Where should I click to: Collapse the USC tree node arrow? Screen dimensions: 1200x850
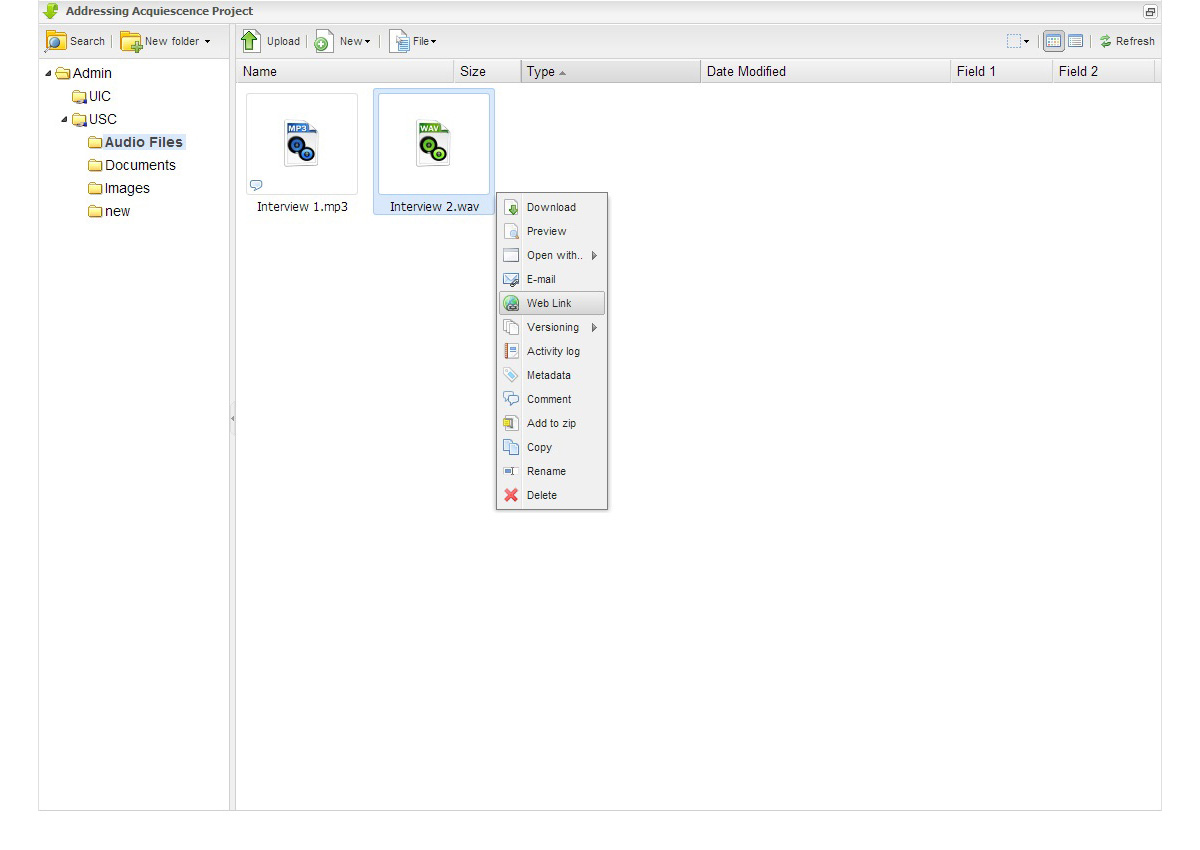tap(65, 119)
